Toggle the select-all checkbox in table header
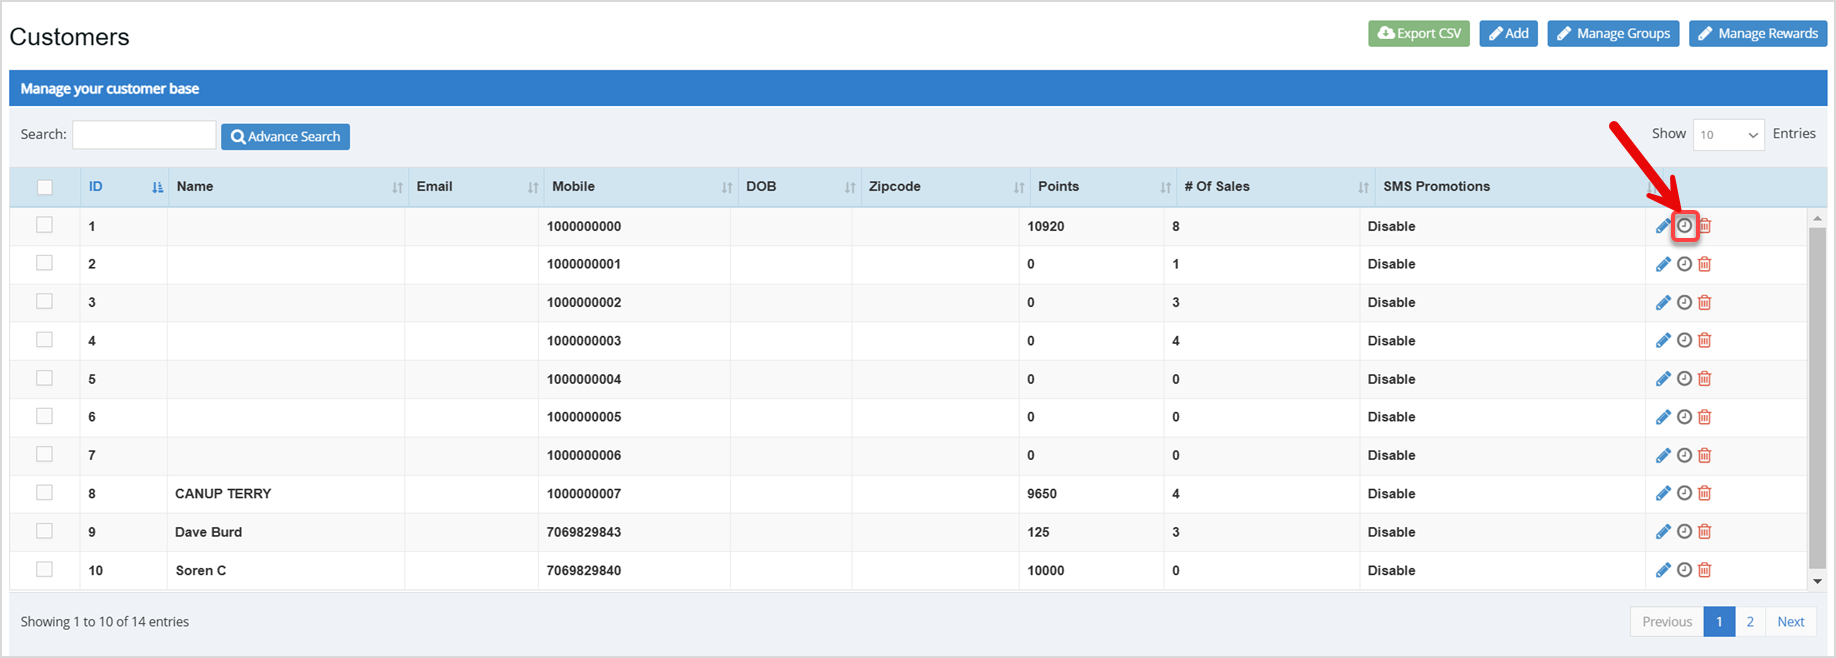This screenshot has width=1836, height=658. [44, 187]
